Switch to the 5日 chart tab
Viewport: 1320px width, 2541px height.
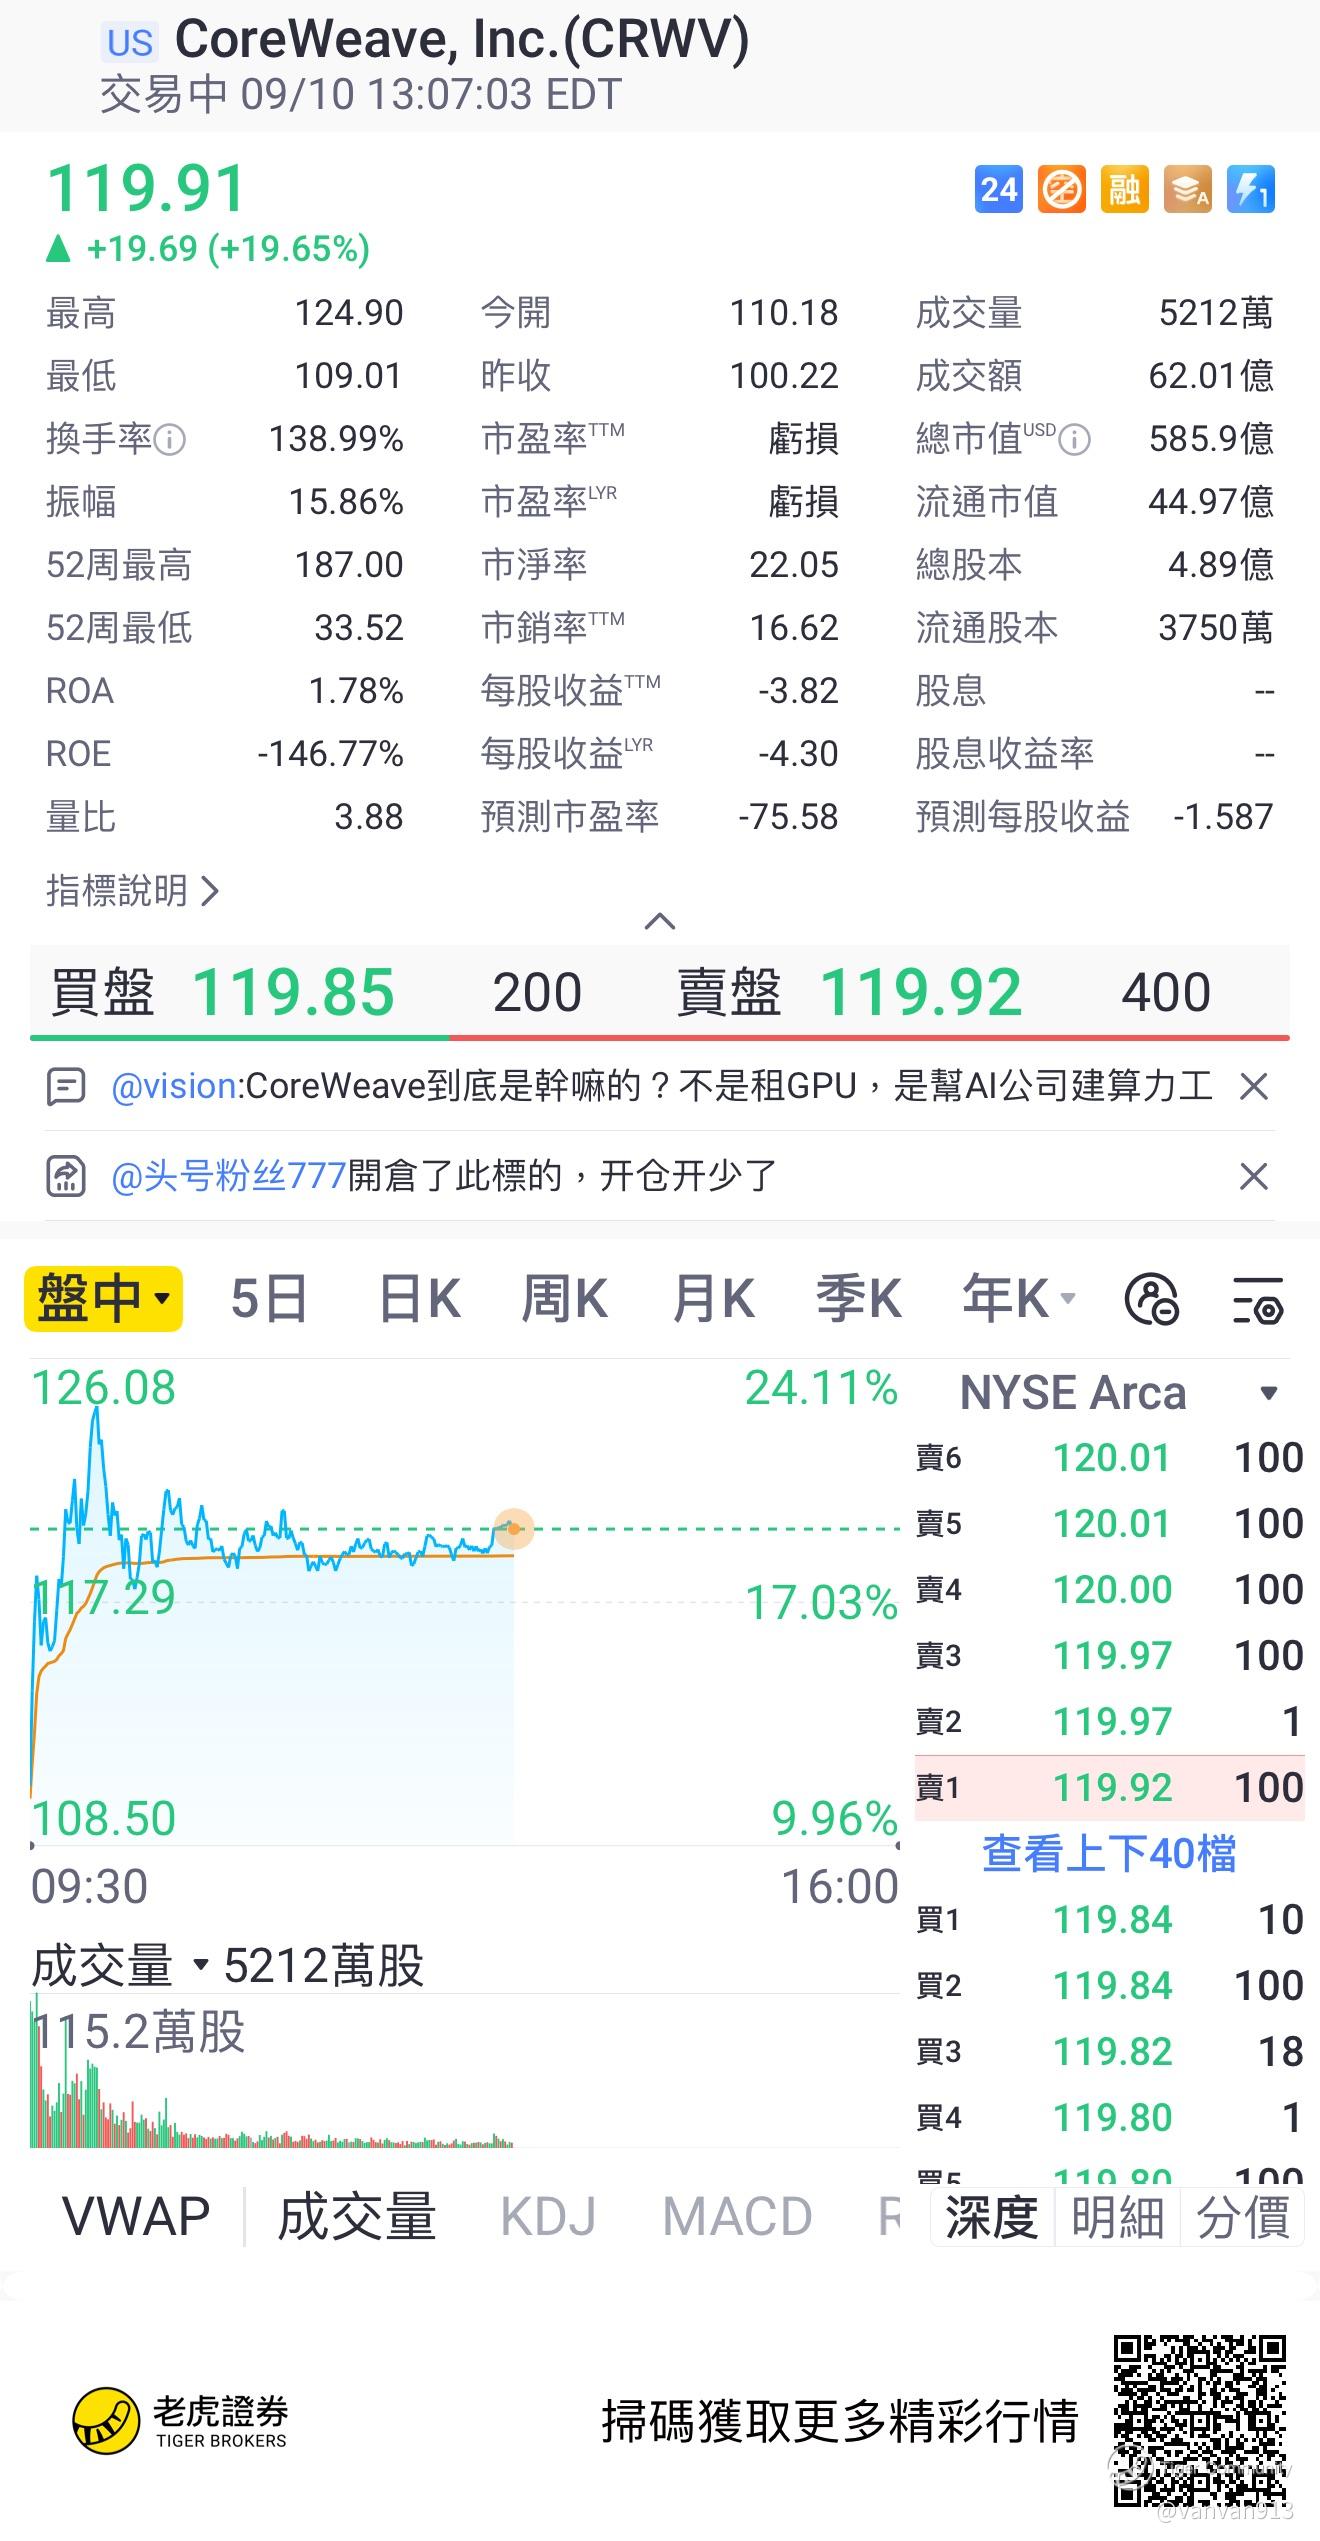tap(268, 1299)
